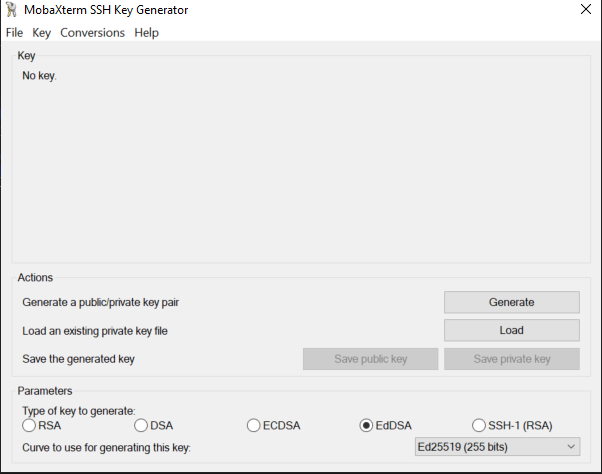Click the Save public key button
The width and height of the screenshot is (602, 474).
[370, 359]
